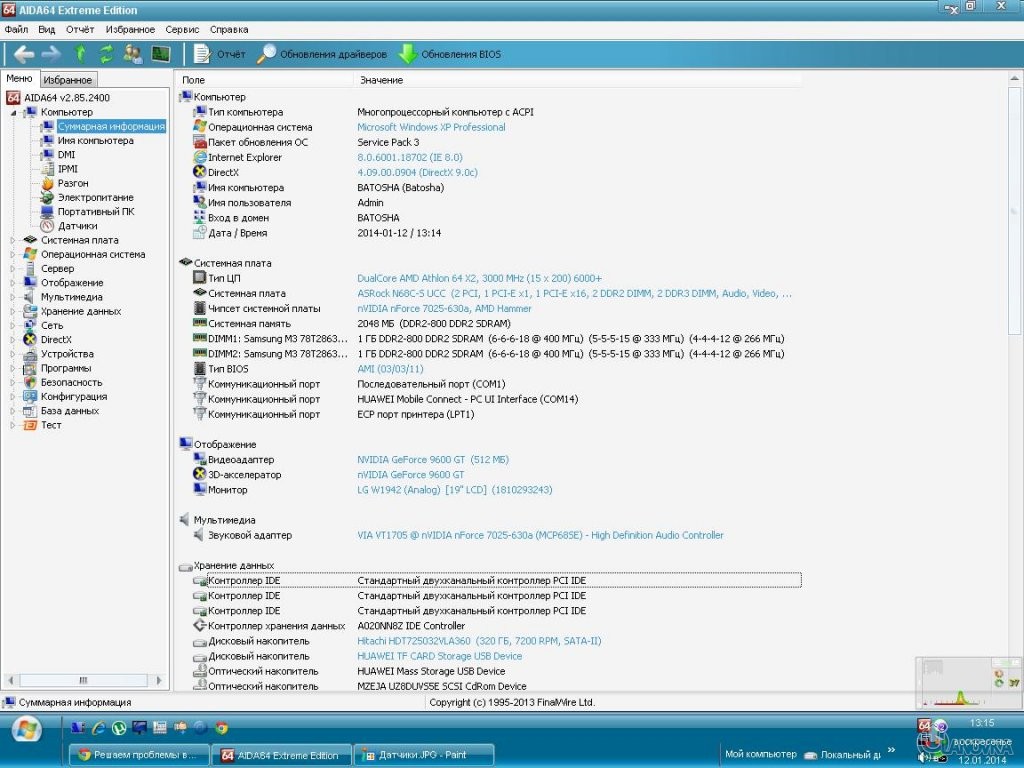Expand the Системная плата tree node
This screenshot has height=768, width=1024.
[x=13, y=240]
